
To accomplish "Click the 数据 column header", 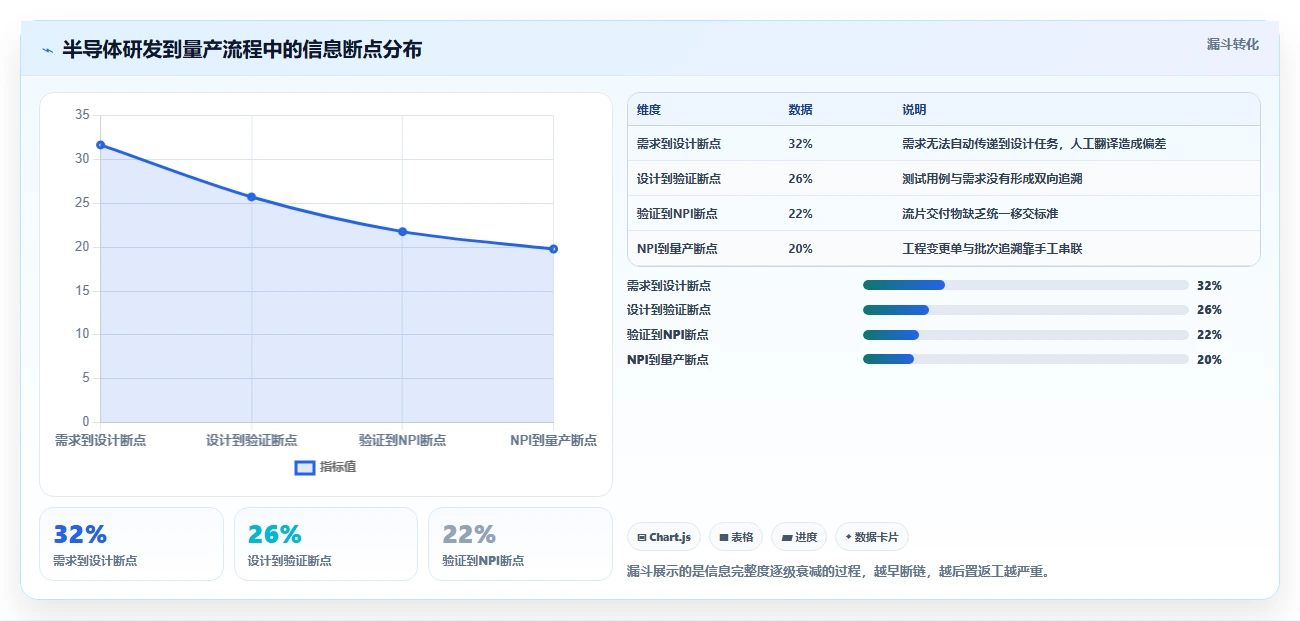I will 800,110.
